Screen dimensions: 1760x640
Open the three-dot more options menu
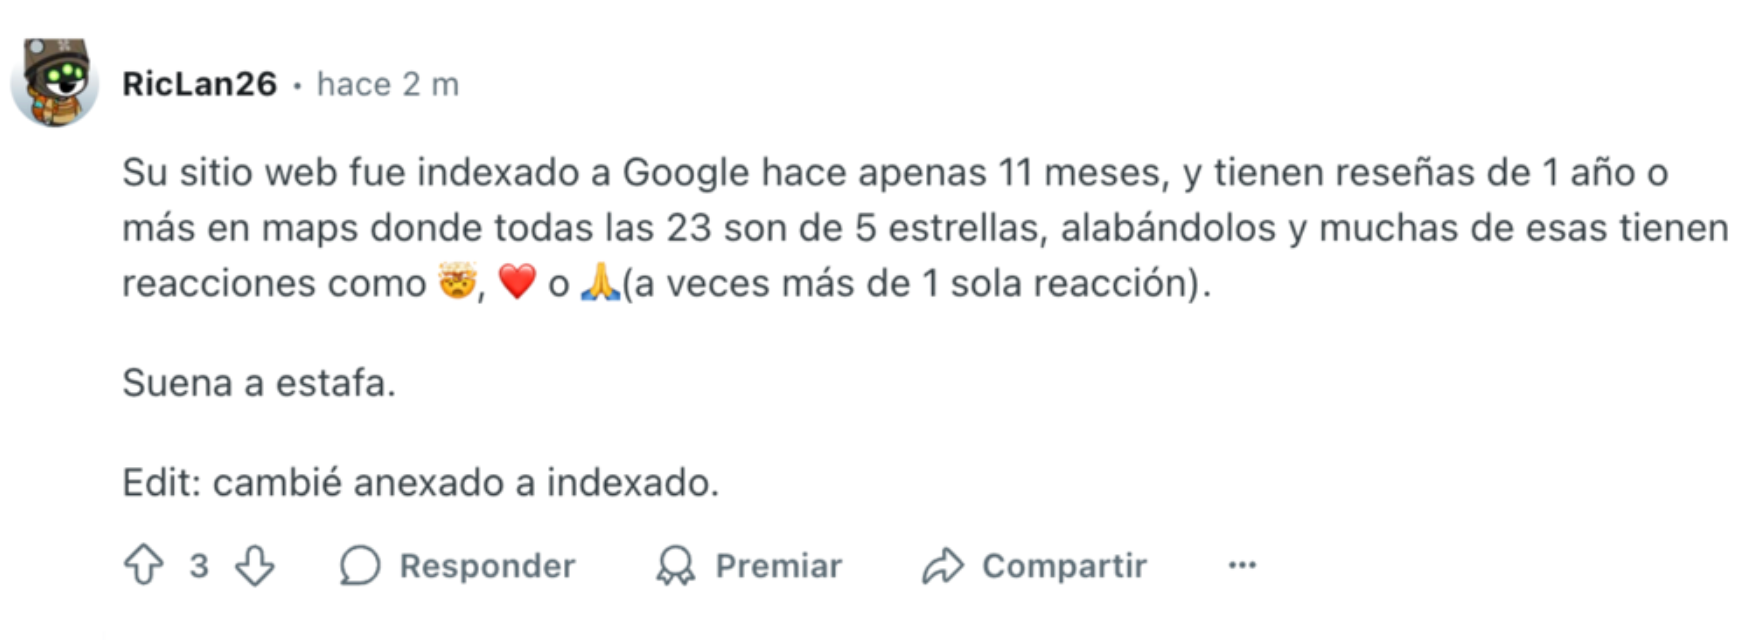1242,565
